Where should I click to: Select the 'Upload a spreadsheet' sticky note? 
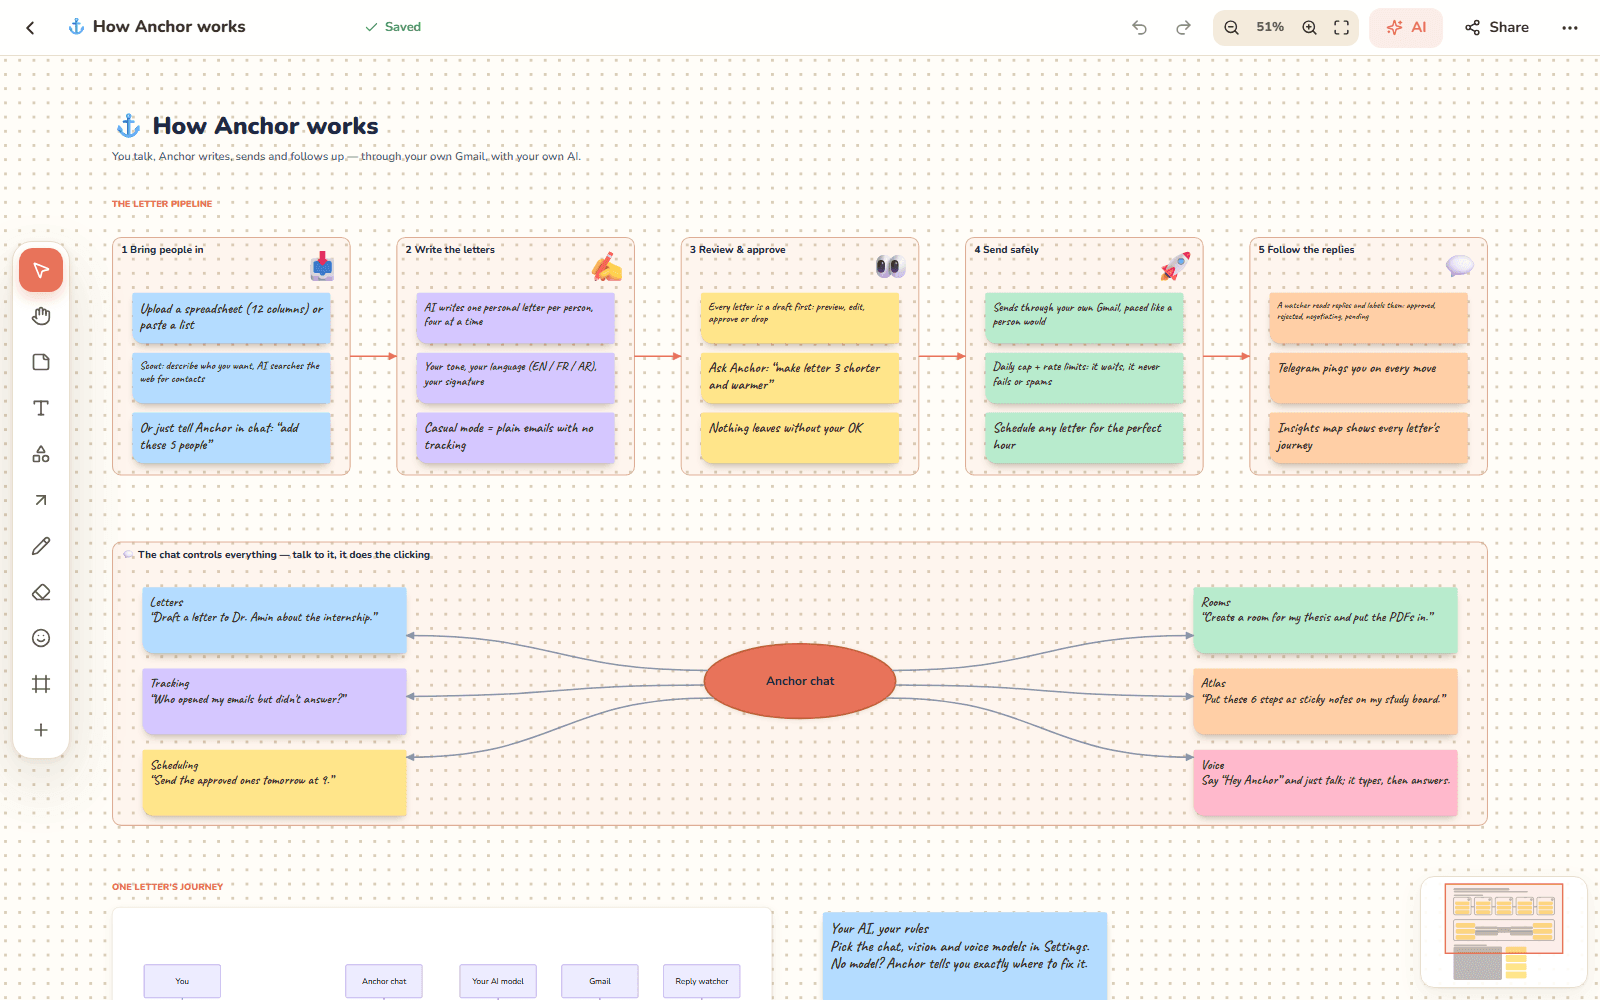231,318
